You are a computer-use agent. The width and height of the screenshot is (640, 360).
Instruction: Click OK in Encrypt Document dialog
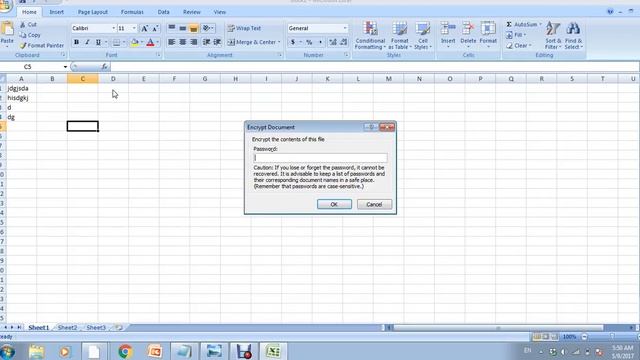point(334,204)
